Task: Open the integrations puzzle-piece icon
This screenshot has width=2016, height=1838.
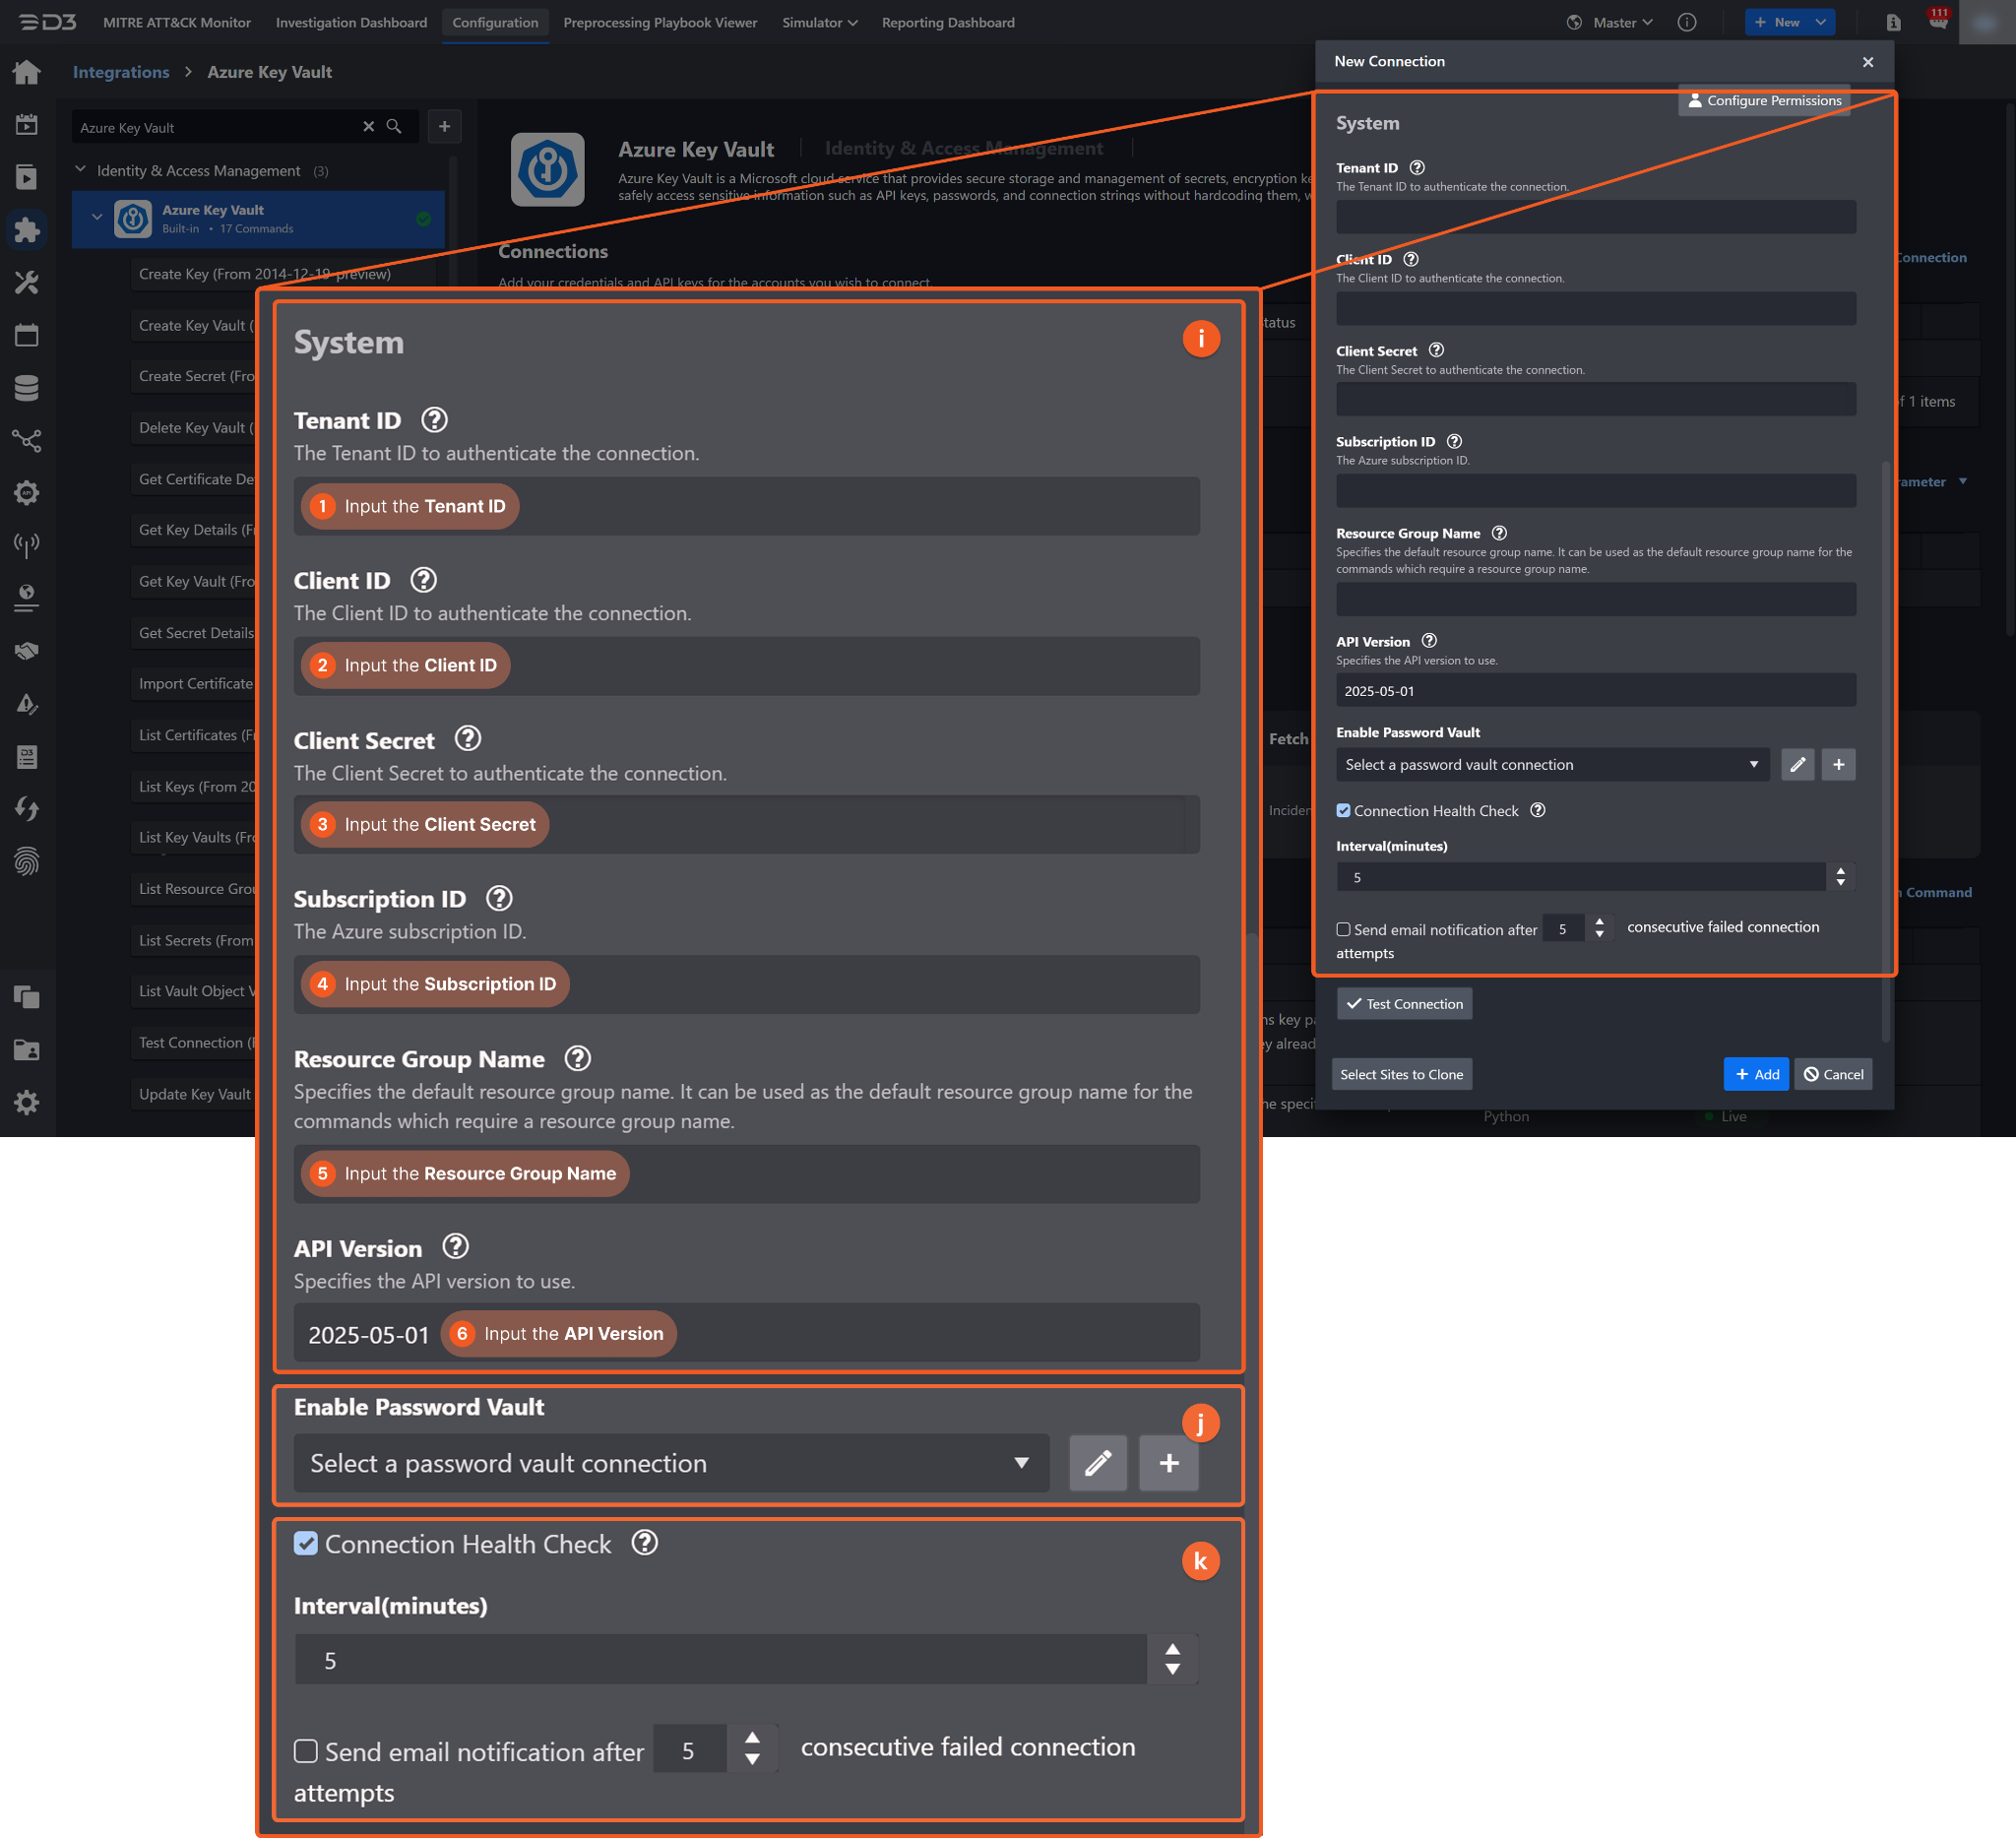Action: coord(27,230)
